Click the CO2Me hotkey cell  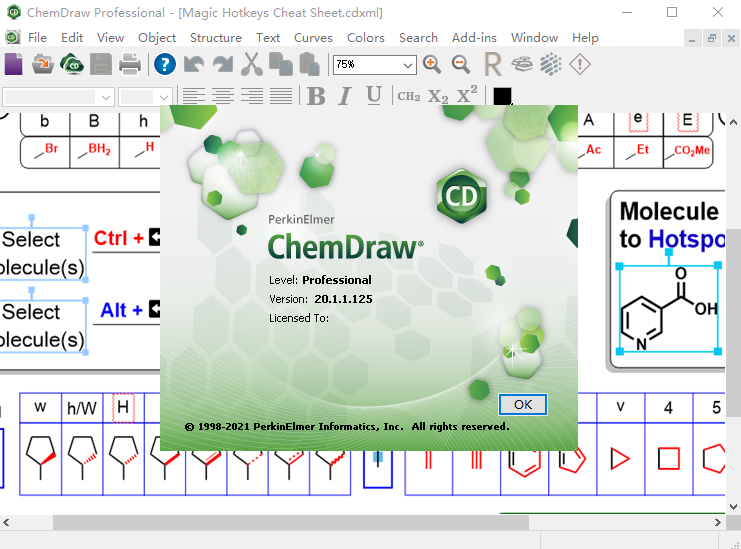point(688,152)
